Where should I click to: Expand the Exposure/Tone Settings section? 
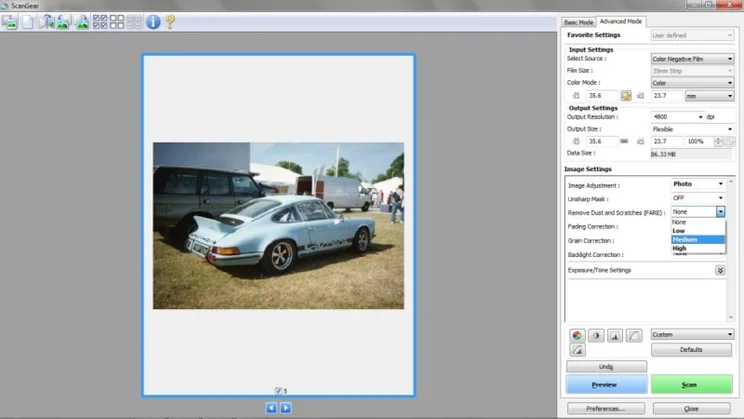pyautogui.click(x=720, y=270)
